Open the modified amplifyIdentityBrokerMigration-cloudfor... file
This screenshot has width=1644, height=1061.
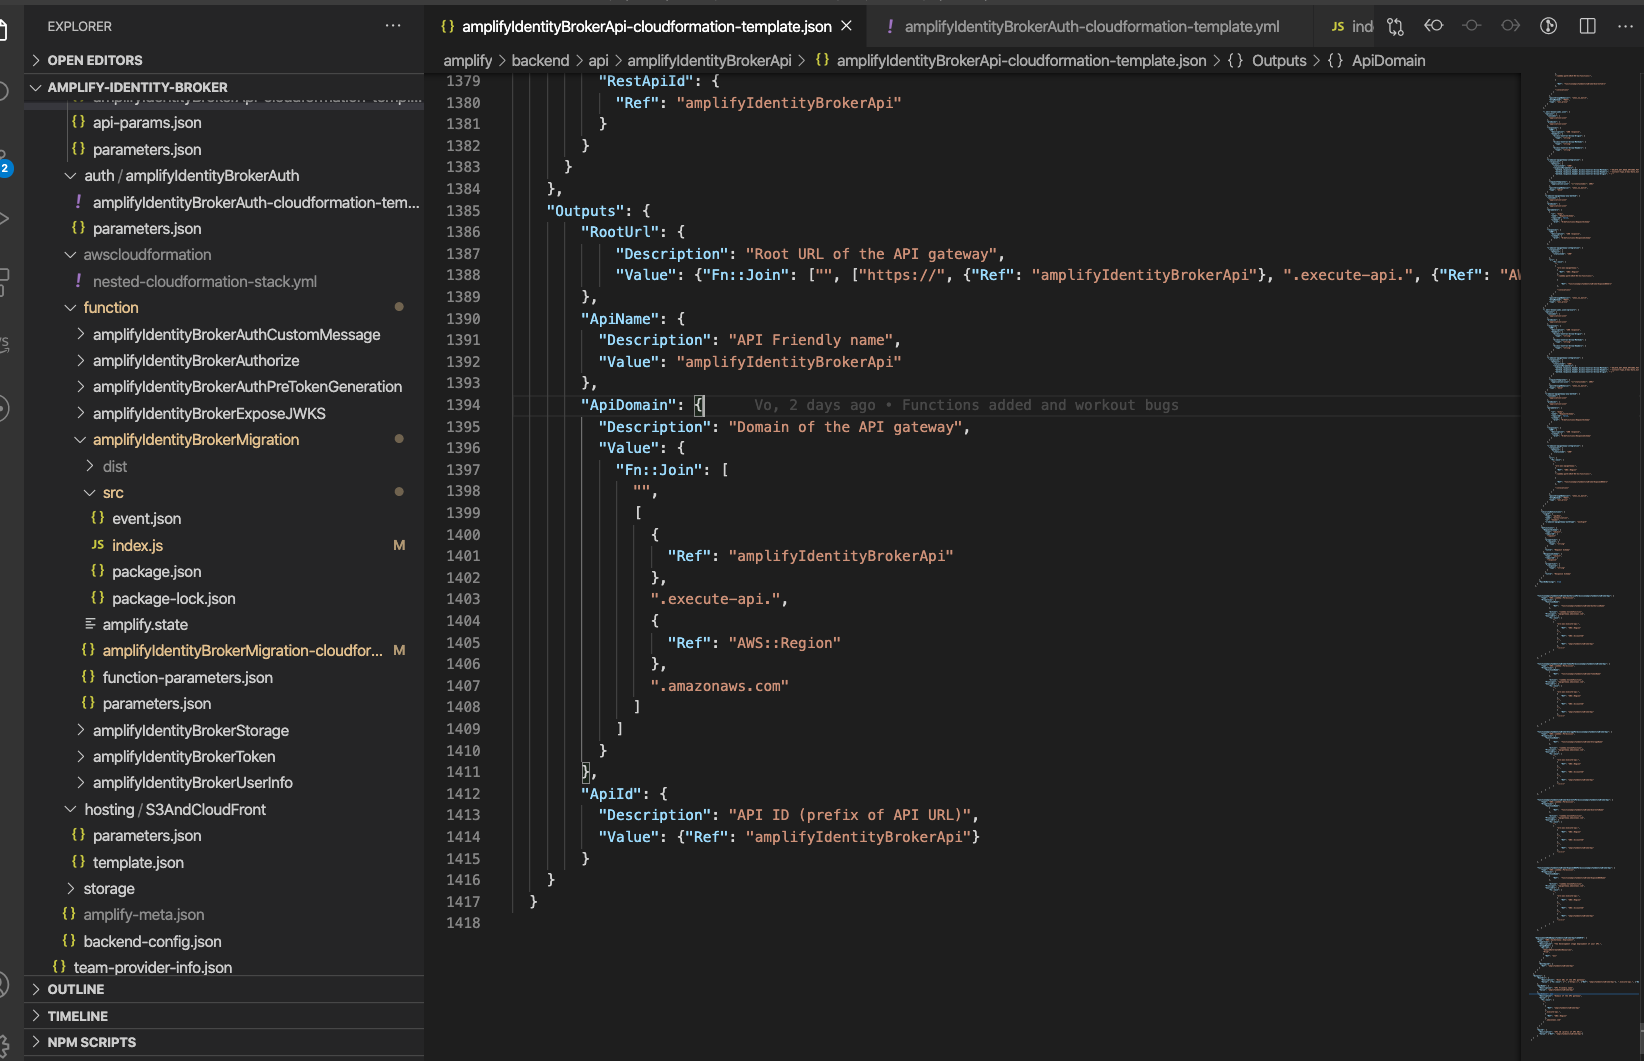(242, 650)
